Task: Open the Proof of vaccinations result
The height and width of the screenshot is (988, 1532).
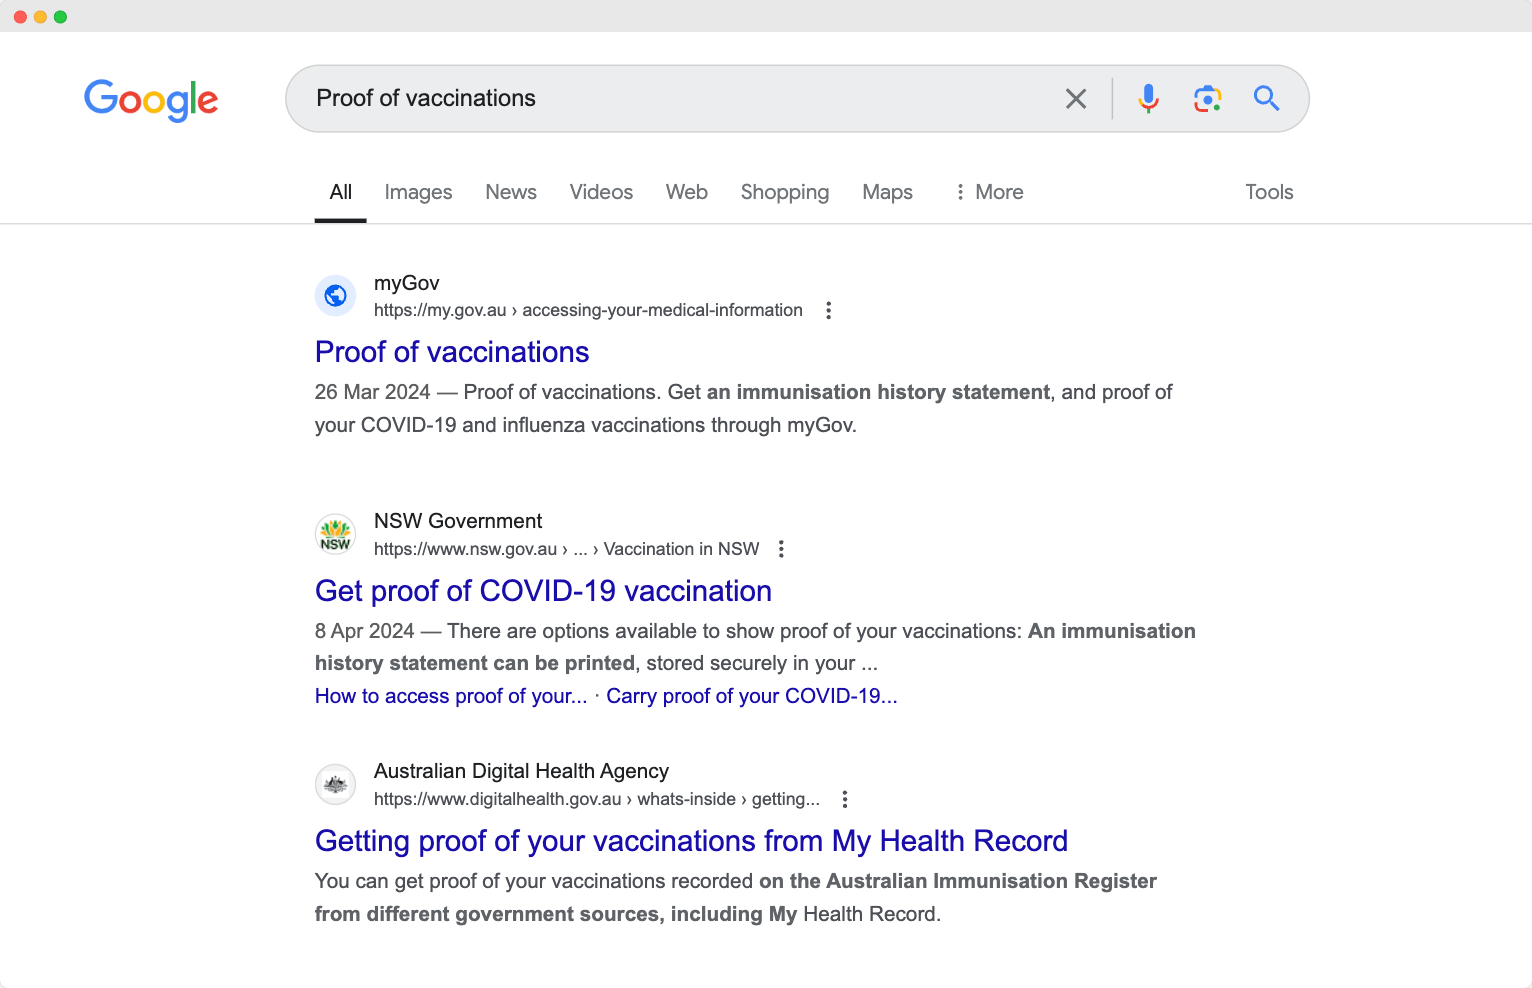Action: point(452,352)
